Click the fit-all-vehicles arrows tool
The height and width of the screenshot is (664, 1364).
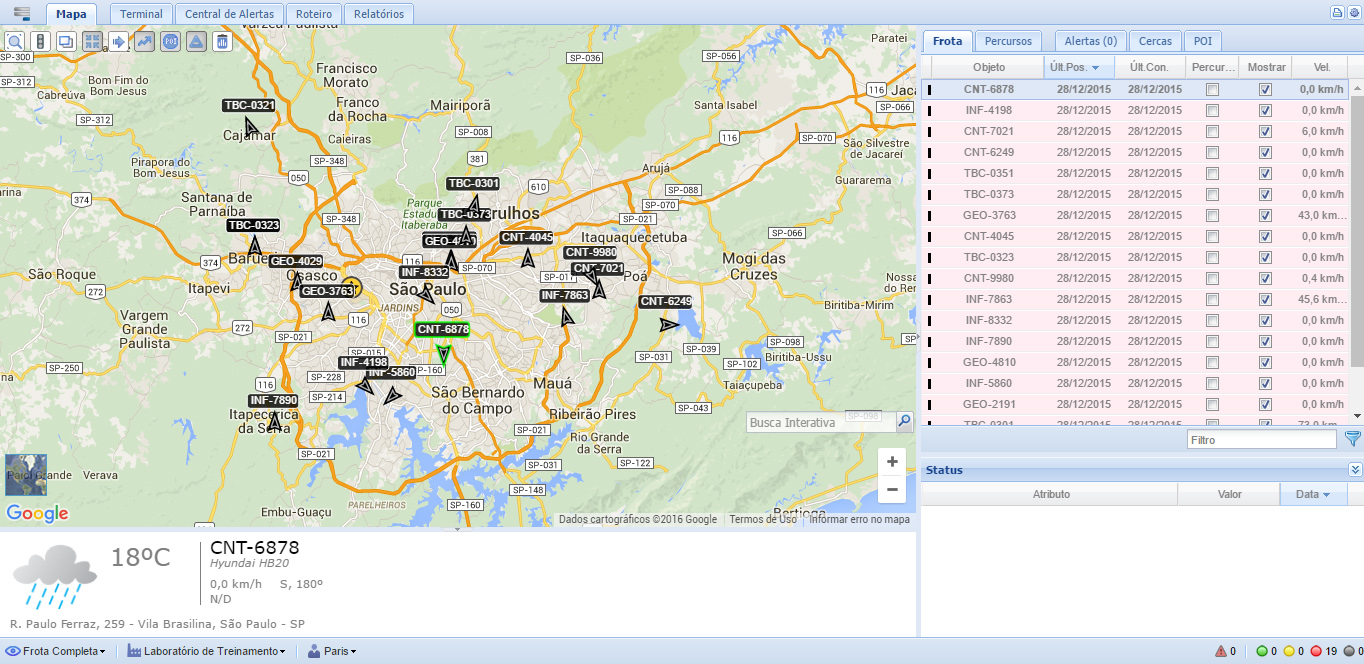point(93,41)
